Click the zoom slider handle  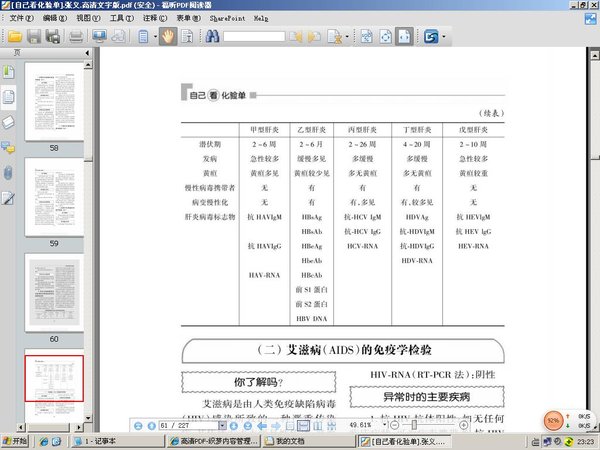click(414, 425)
